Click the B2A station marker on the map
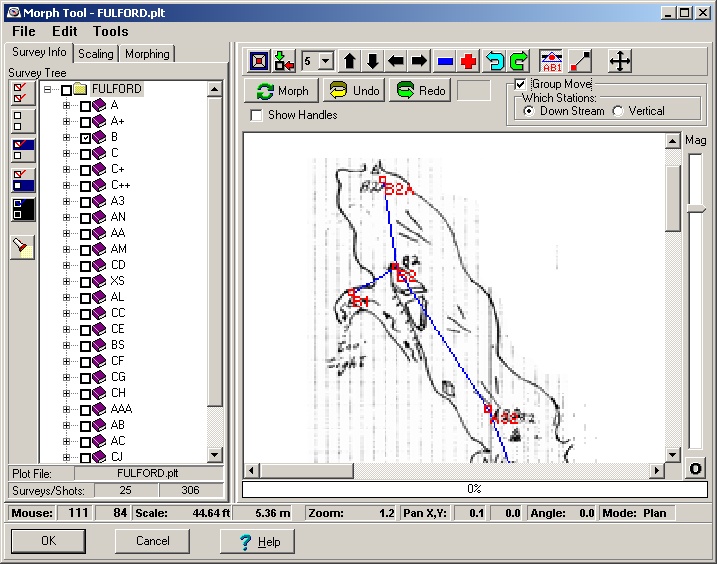 point(383,180)
